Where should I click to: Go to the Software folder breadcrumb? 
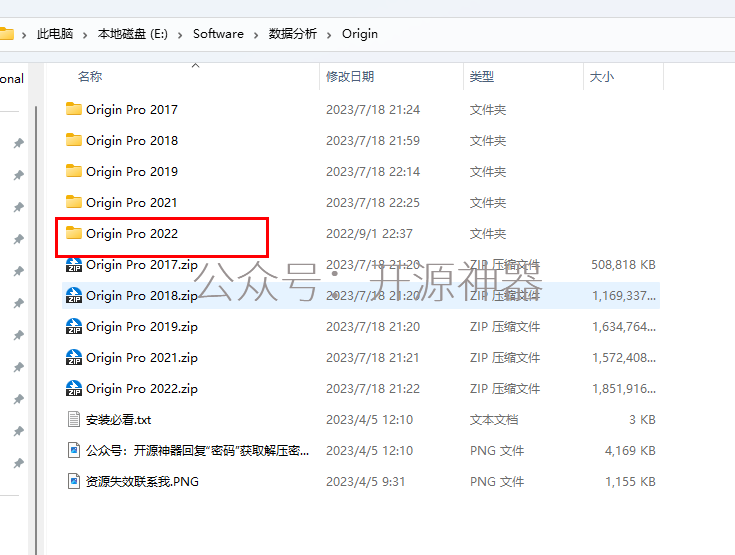[218, 34]
